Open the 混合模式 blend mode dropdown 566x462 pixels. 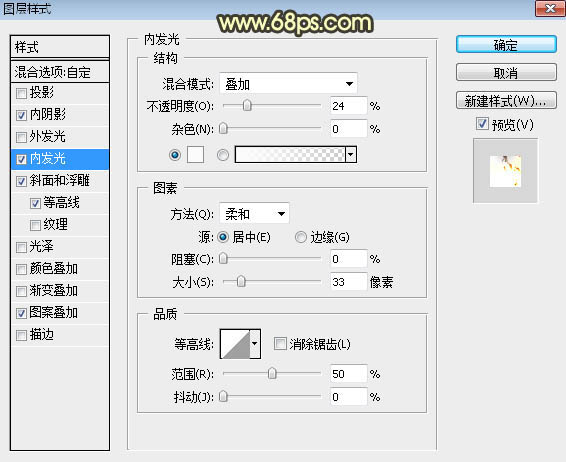click(288, 84)
